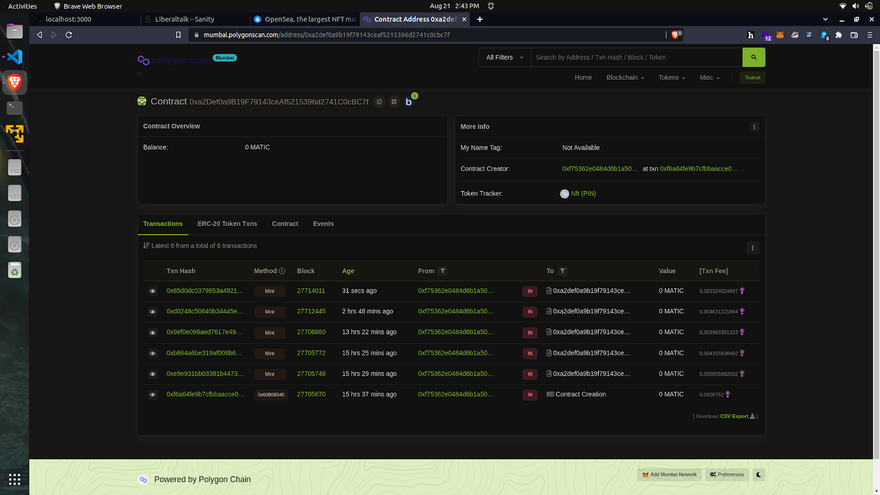Filter transactions by From address
Image resolution: width=880 pixels, height=495 pixels.
443,271
